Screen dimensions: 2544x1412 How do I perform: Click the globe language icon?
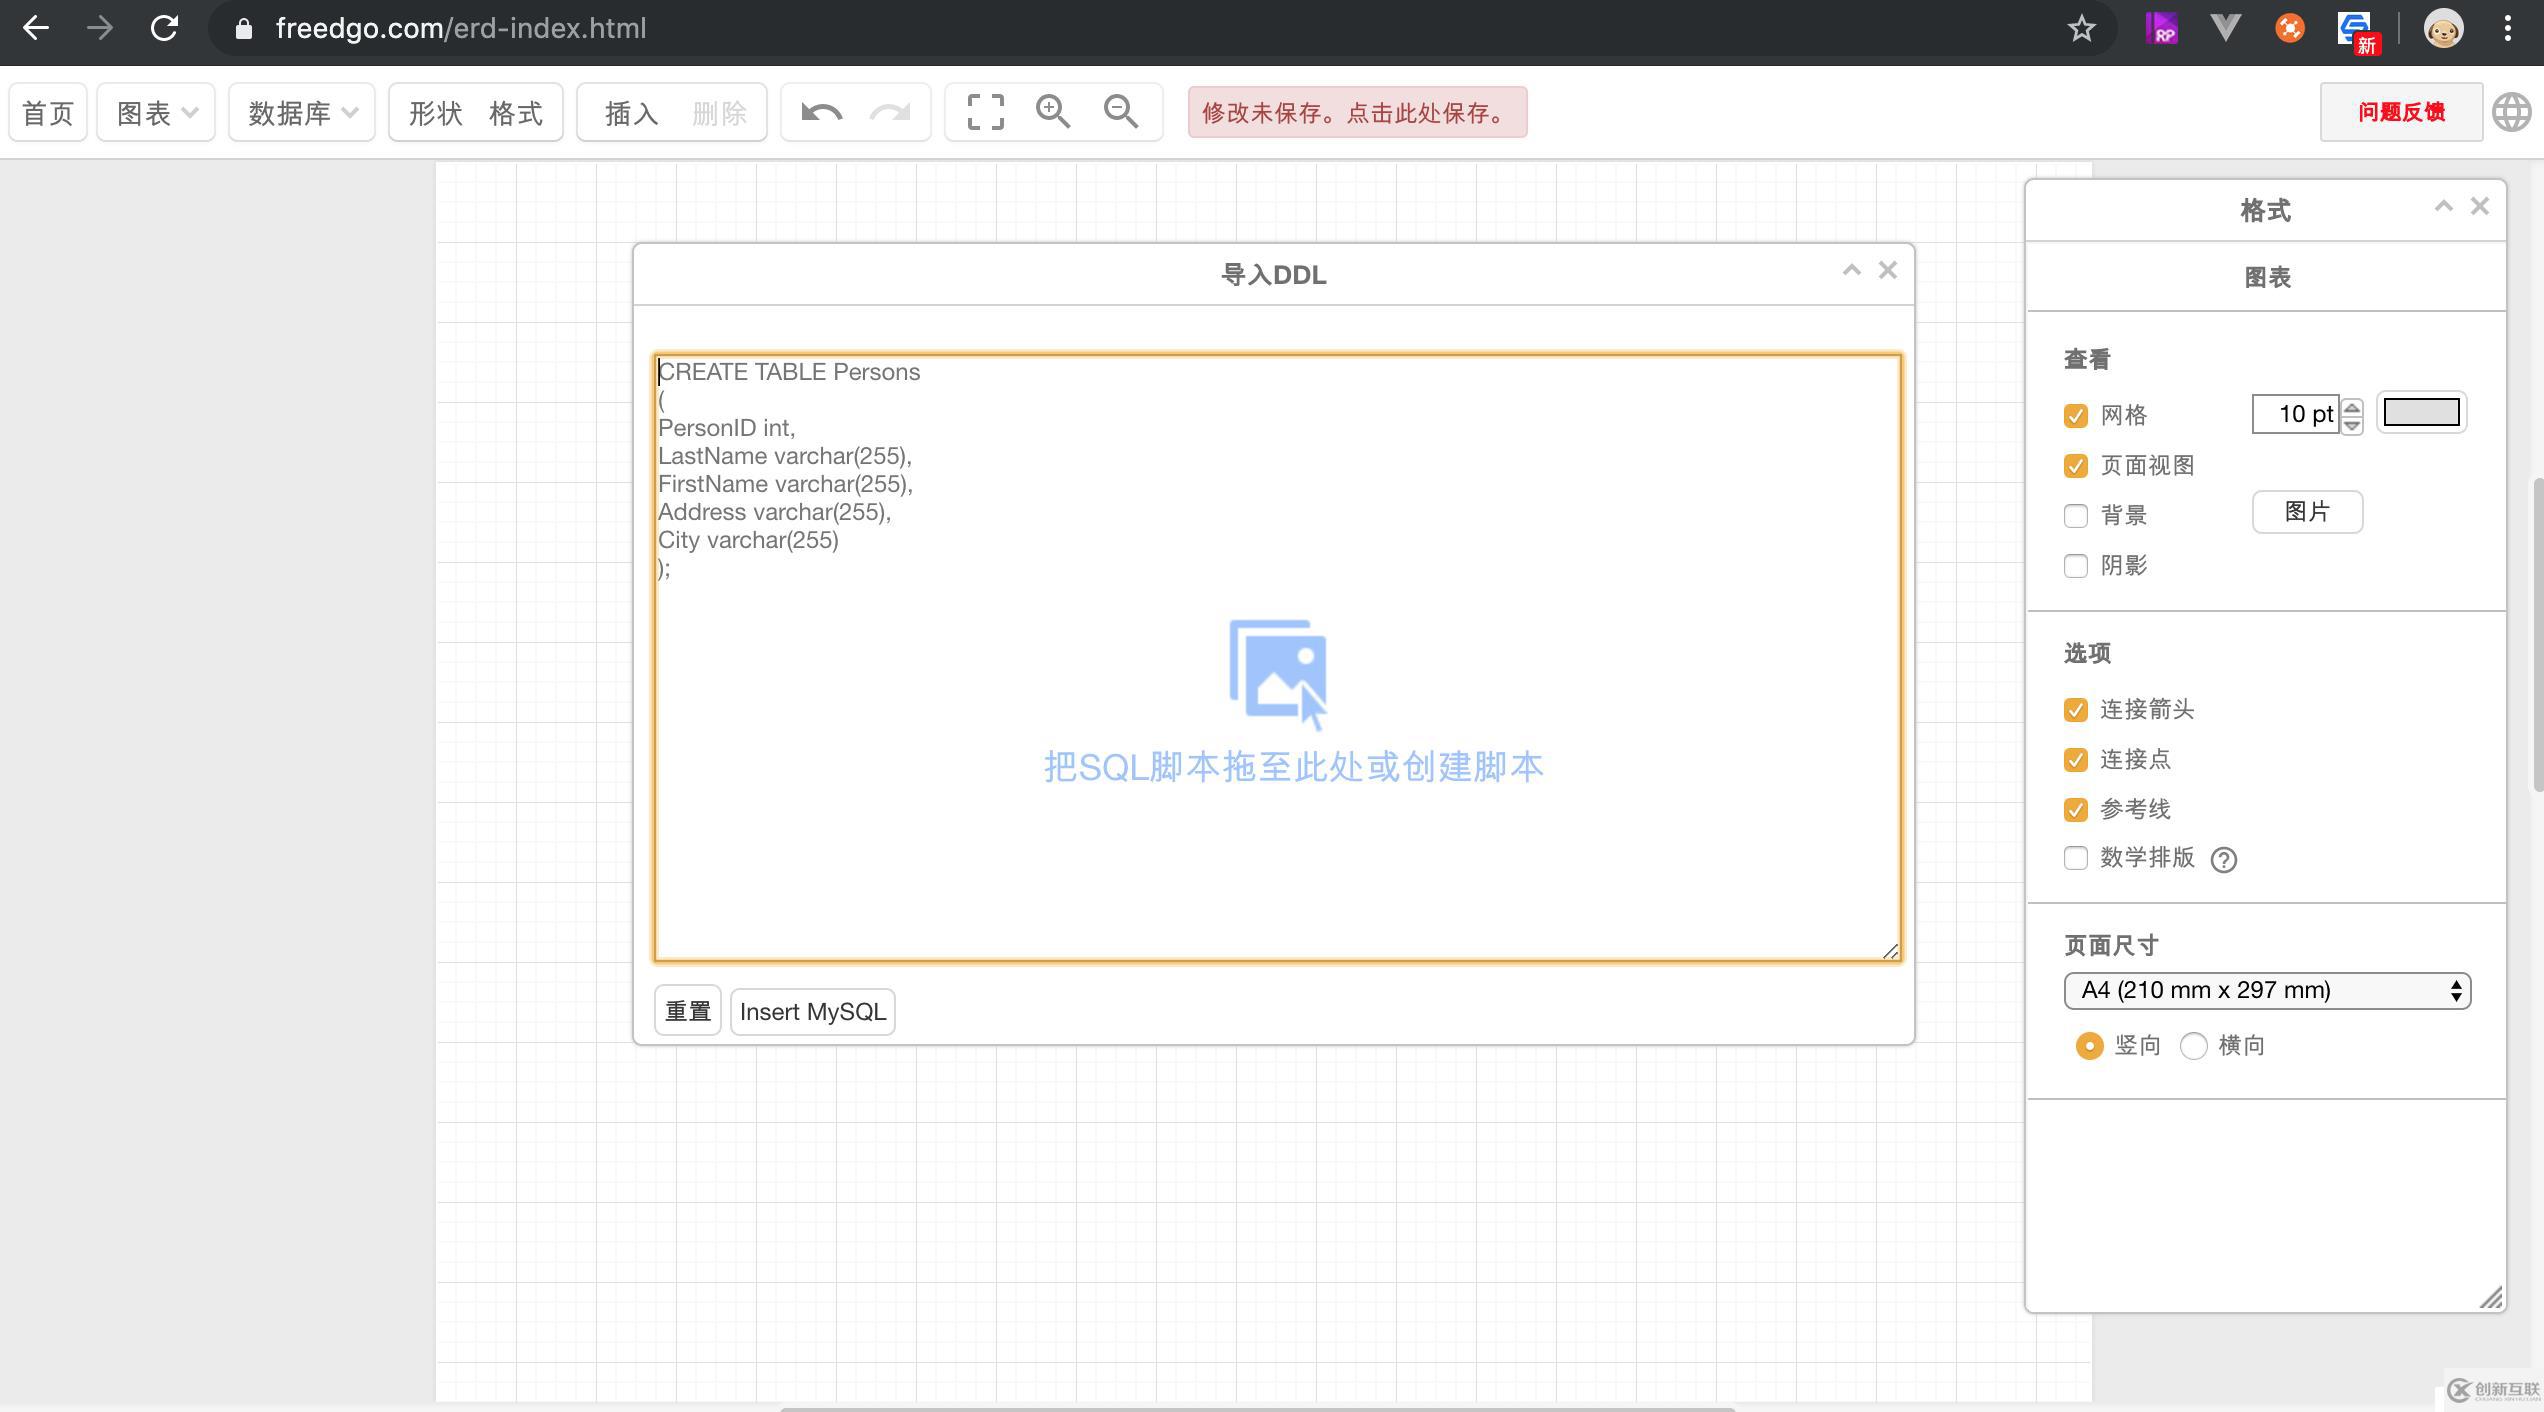(2511, 112)
